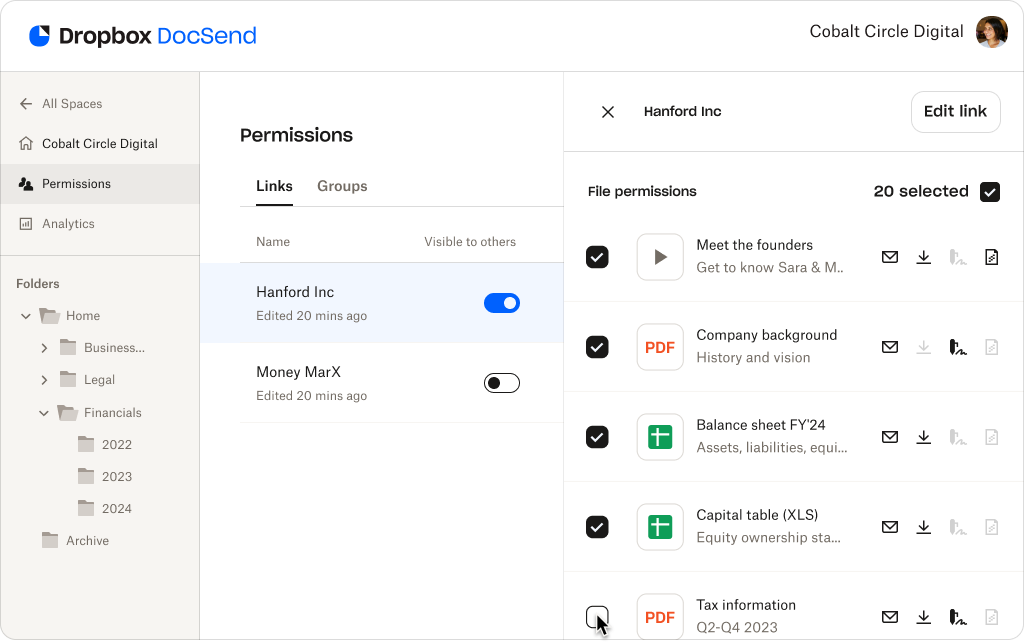This screenshot has height=643, width=1024.
Task: Turn off Hanford Inc visible to others
Action: pyautogui.click(x=502, y=304)
